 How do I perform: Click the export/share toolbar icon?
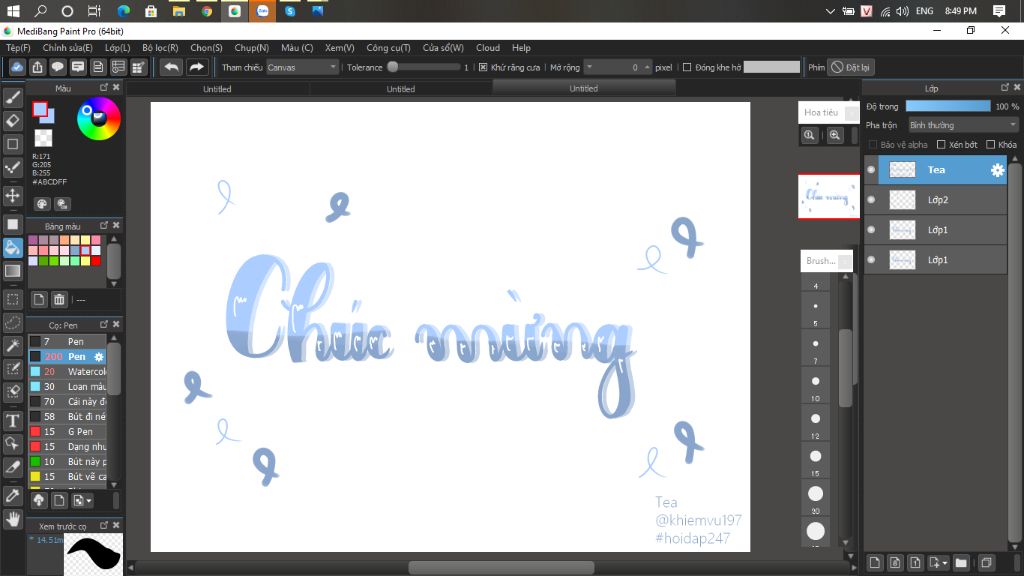point(37,67)
